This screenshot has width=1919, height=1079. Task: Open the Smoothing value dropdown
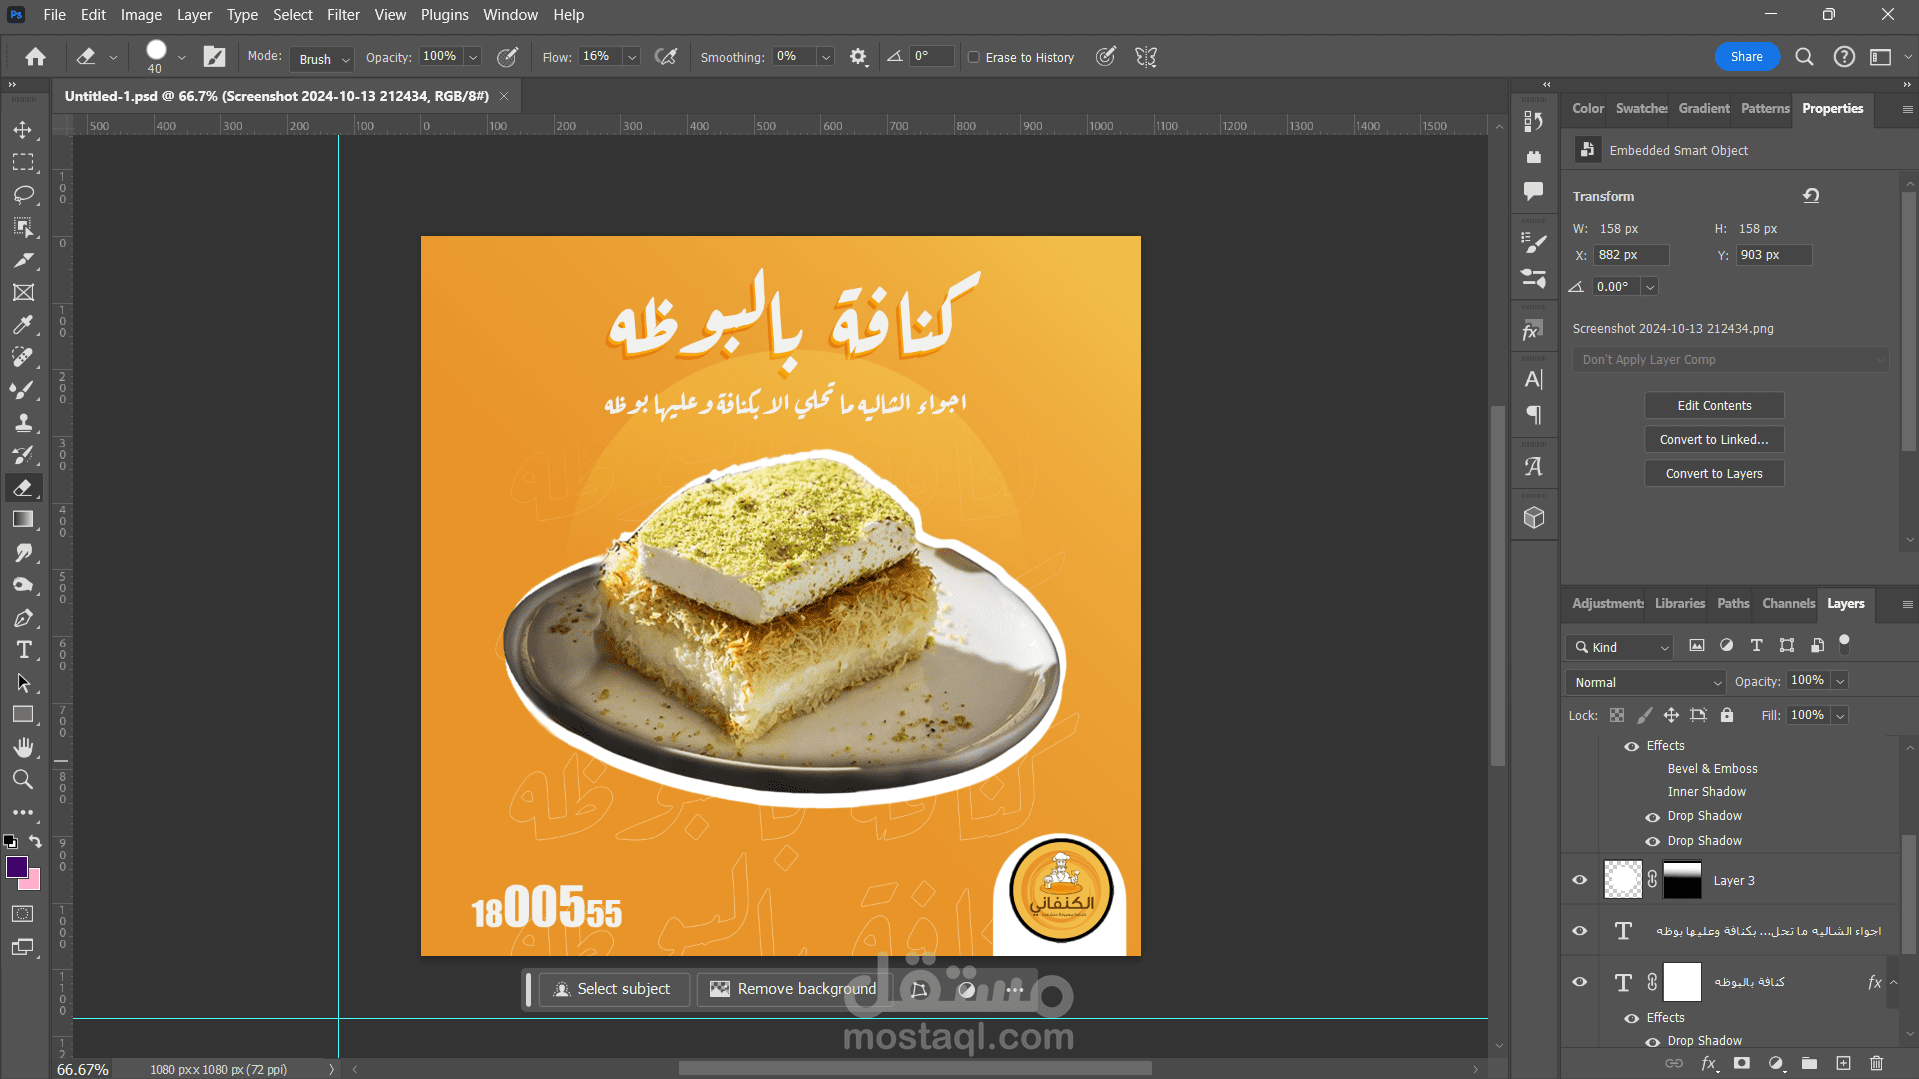826,57
